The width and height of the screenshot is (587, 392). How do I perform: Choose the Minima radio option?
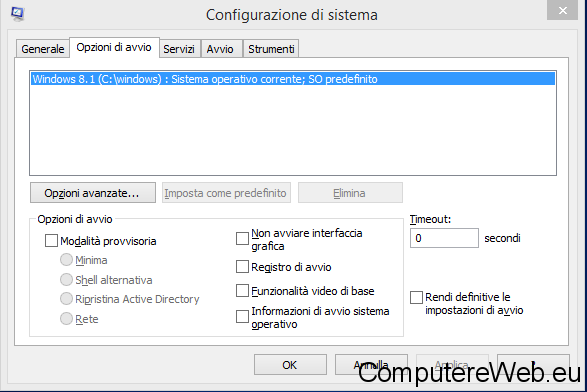[66, 260]
